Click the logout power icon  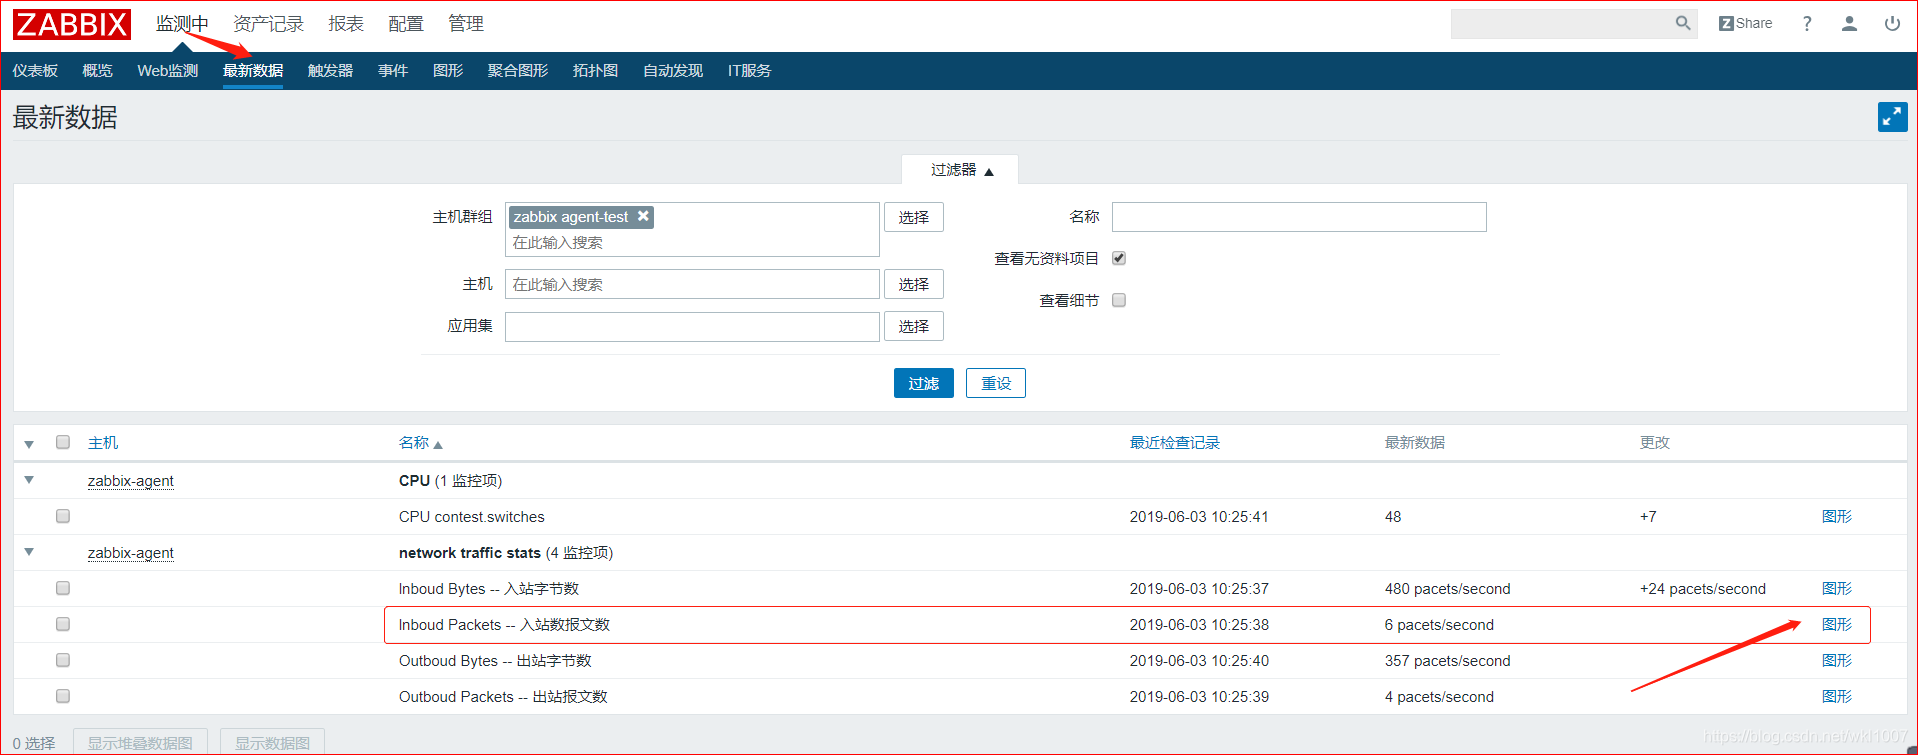[1892, 23]
